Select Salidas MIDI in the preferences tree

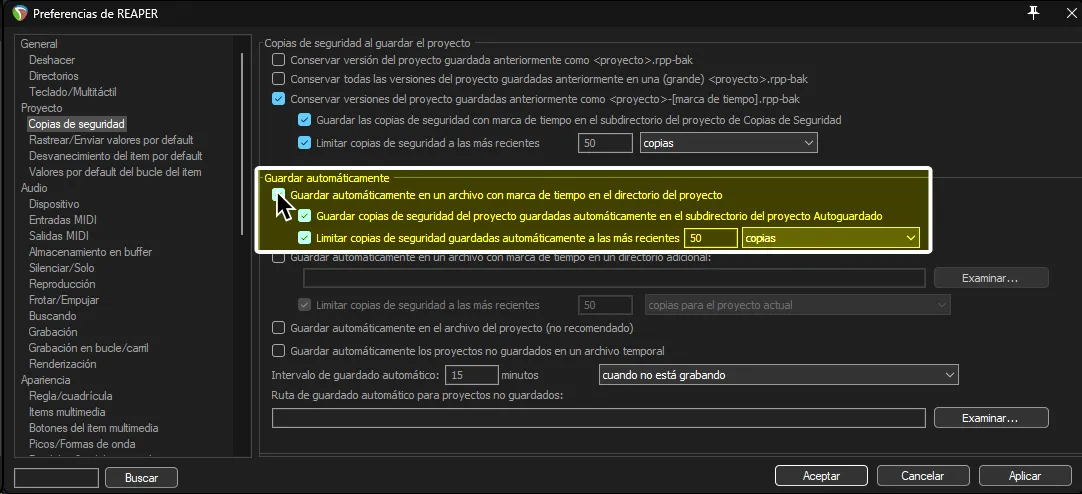tap(59, 236)
